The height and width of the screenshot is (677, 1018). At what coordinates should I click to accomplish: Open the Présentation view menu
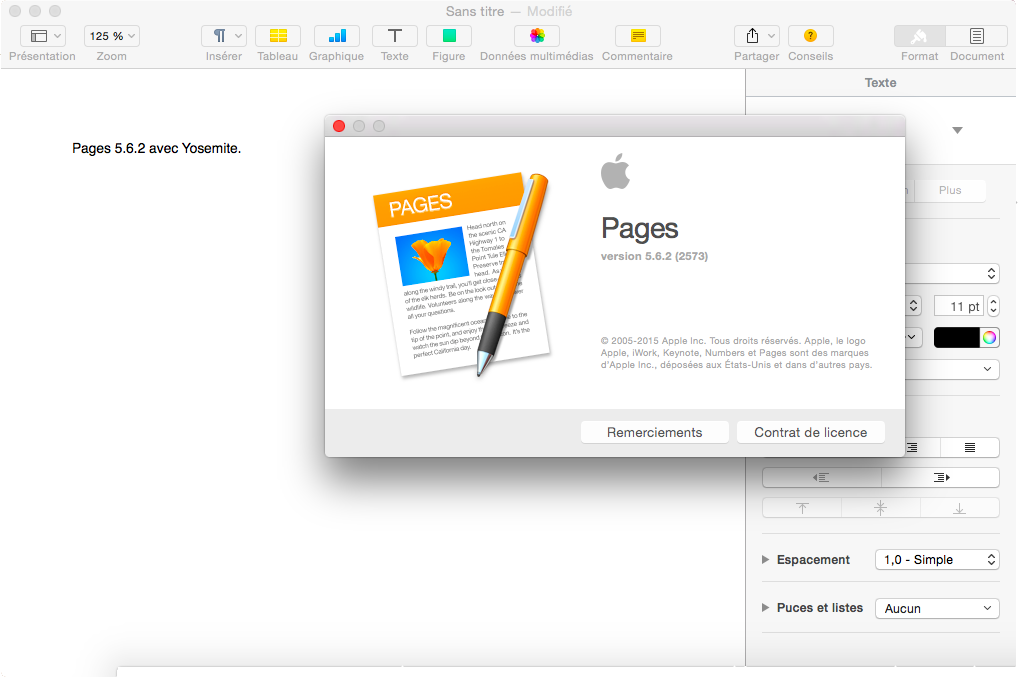click(43, 36)
